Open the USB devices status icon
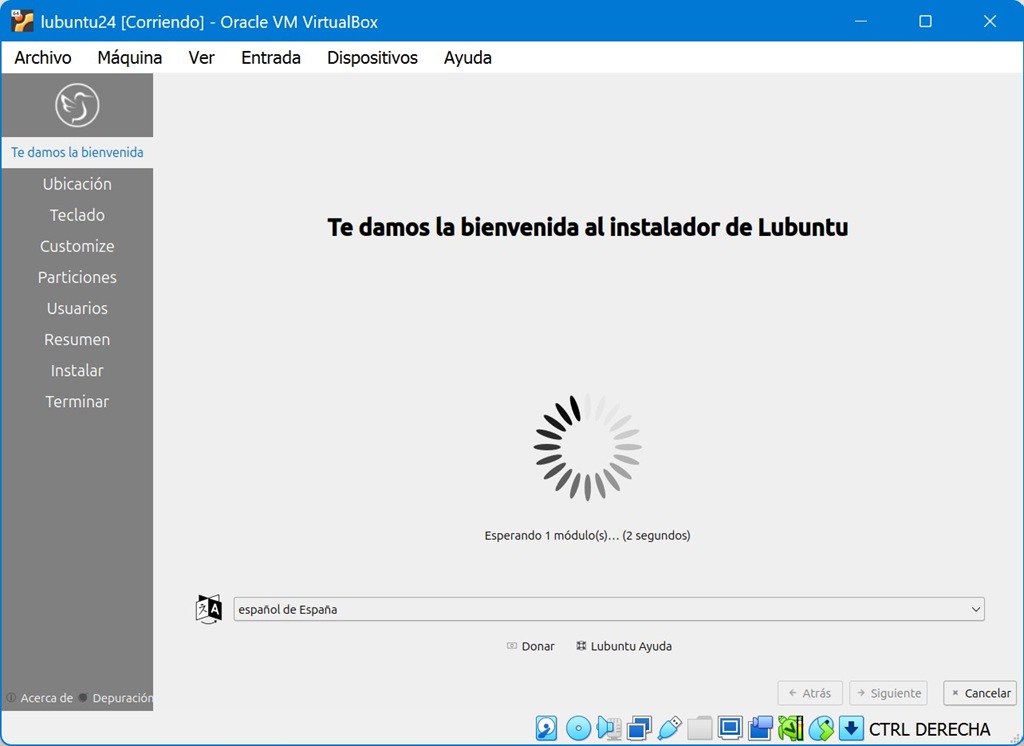Screen dimensions: 1024x746 point(670,728)
